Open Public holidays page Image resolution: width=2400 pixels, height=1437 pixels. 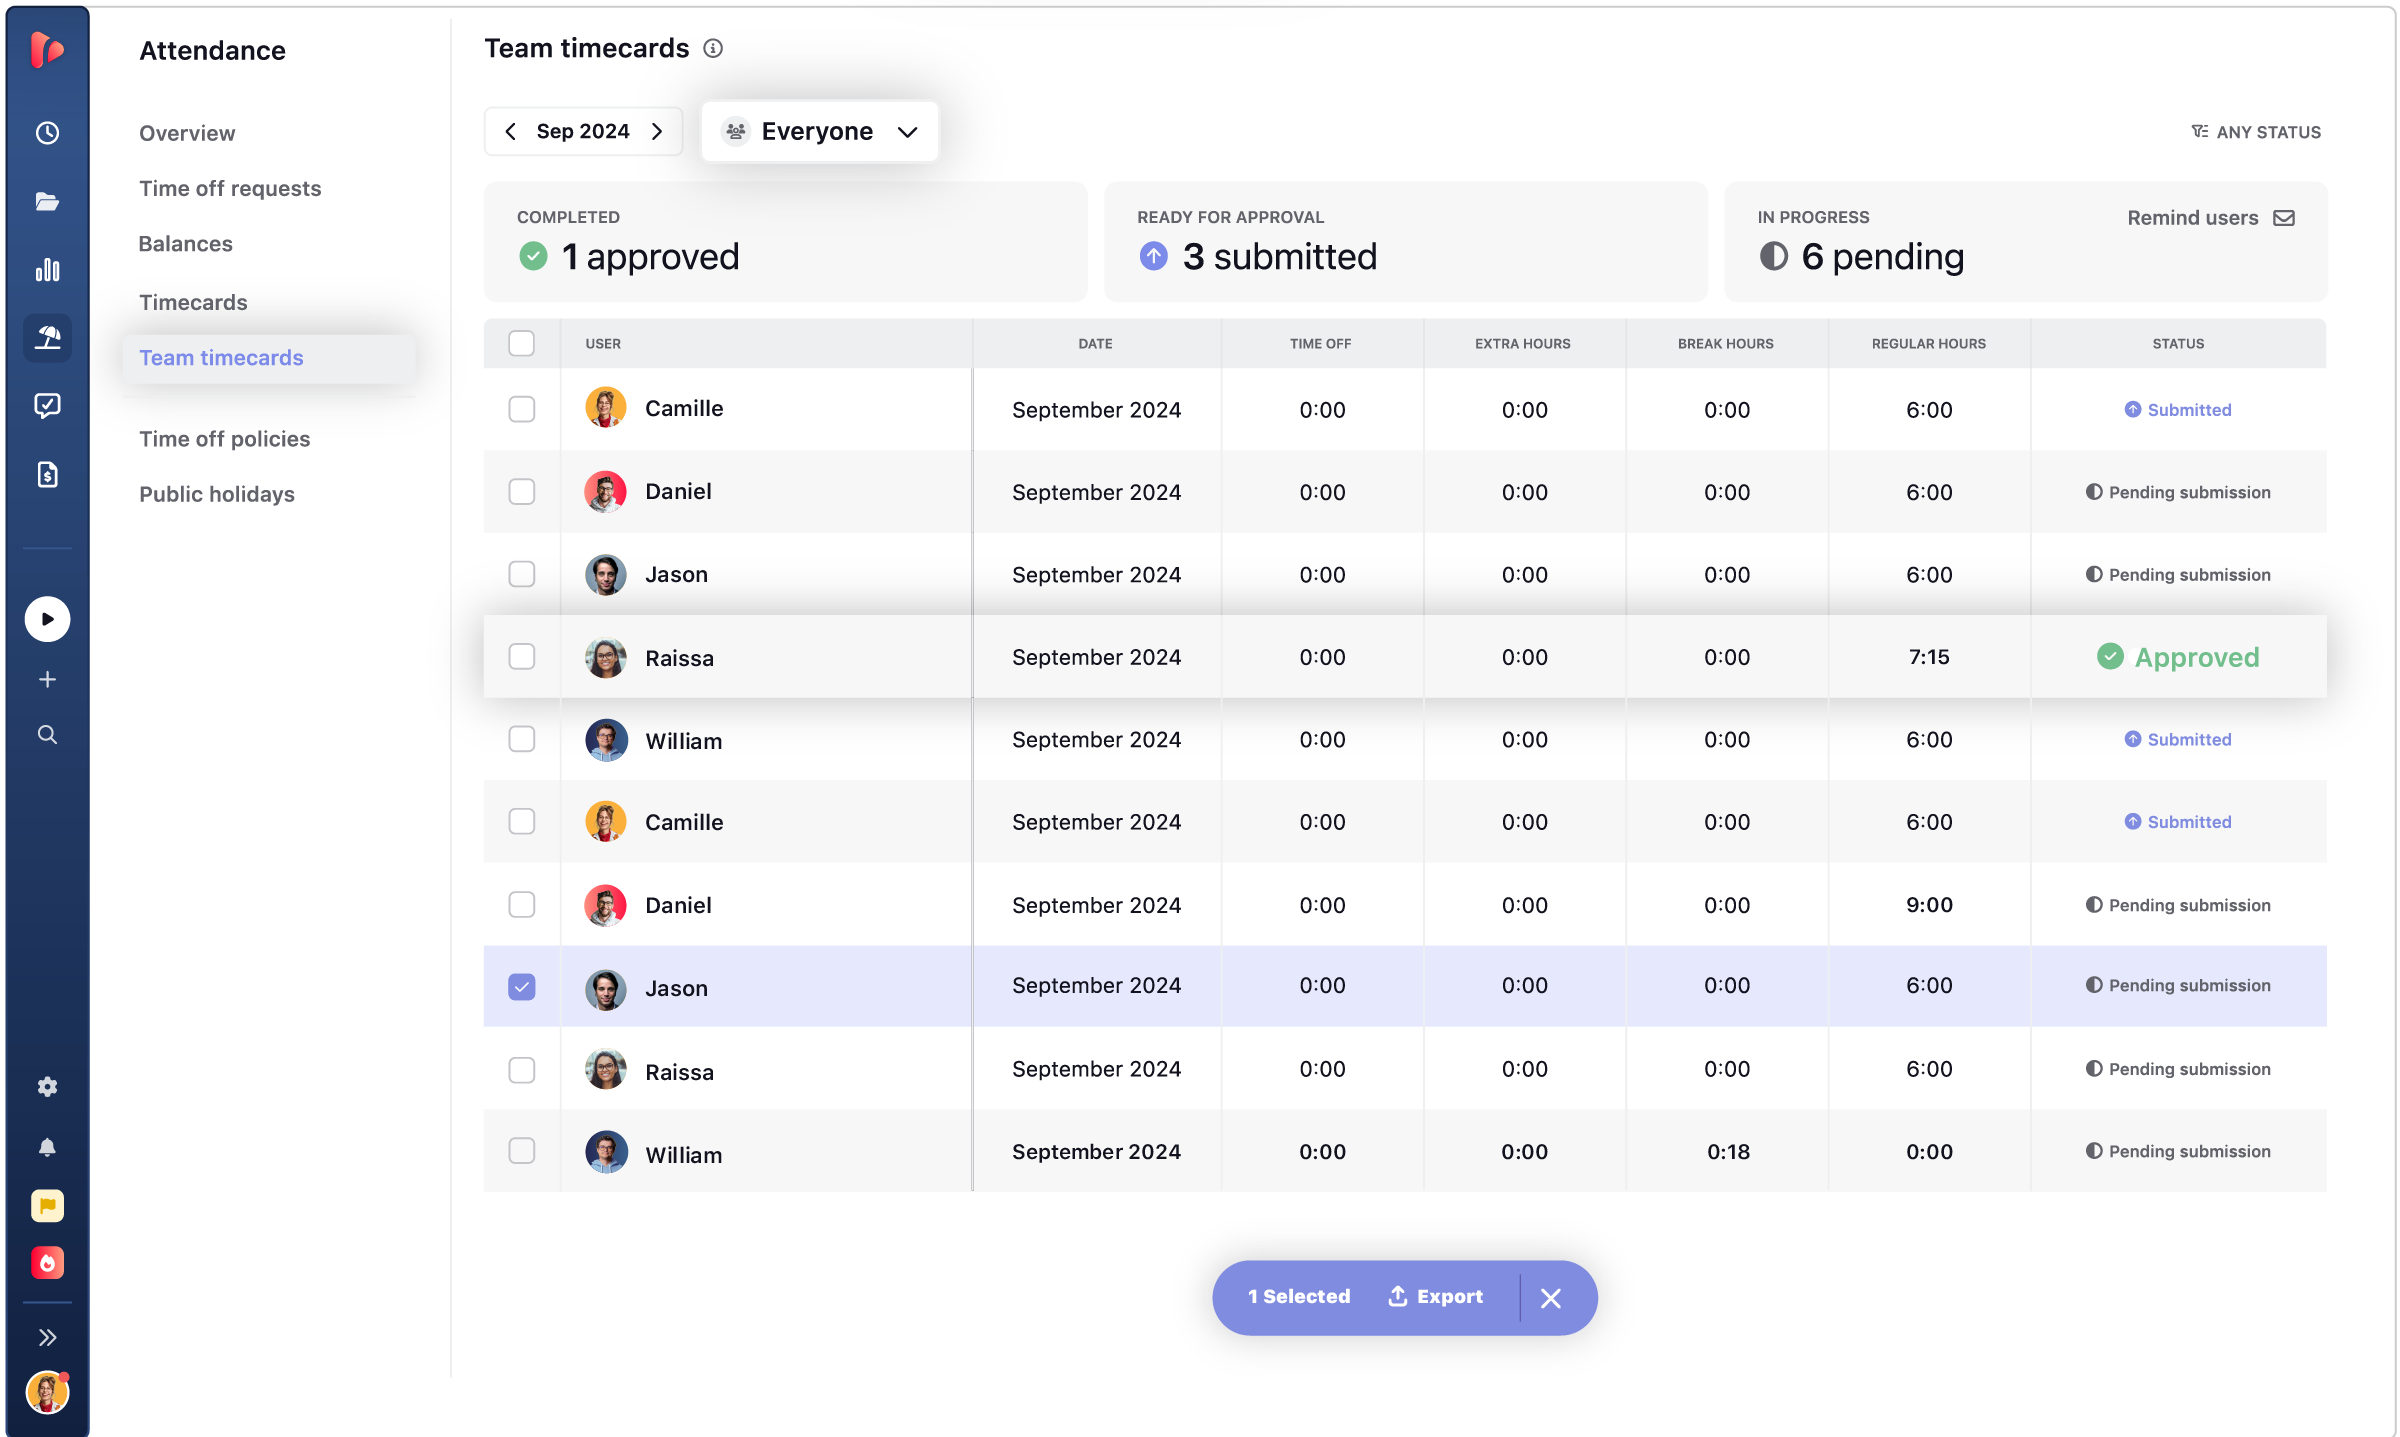217,494
